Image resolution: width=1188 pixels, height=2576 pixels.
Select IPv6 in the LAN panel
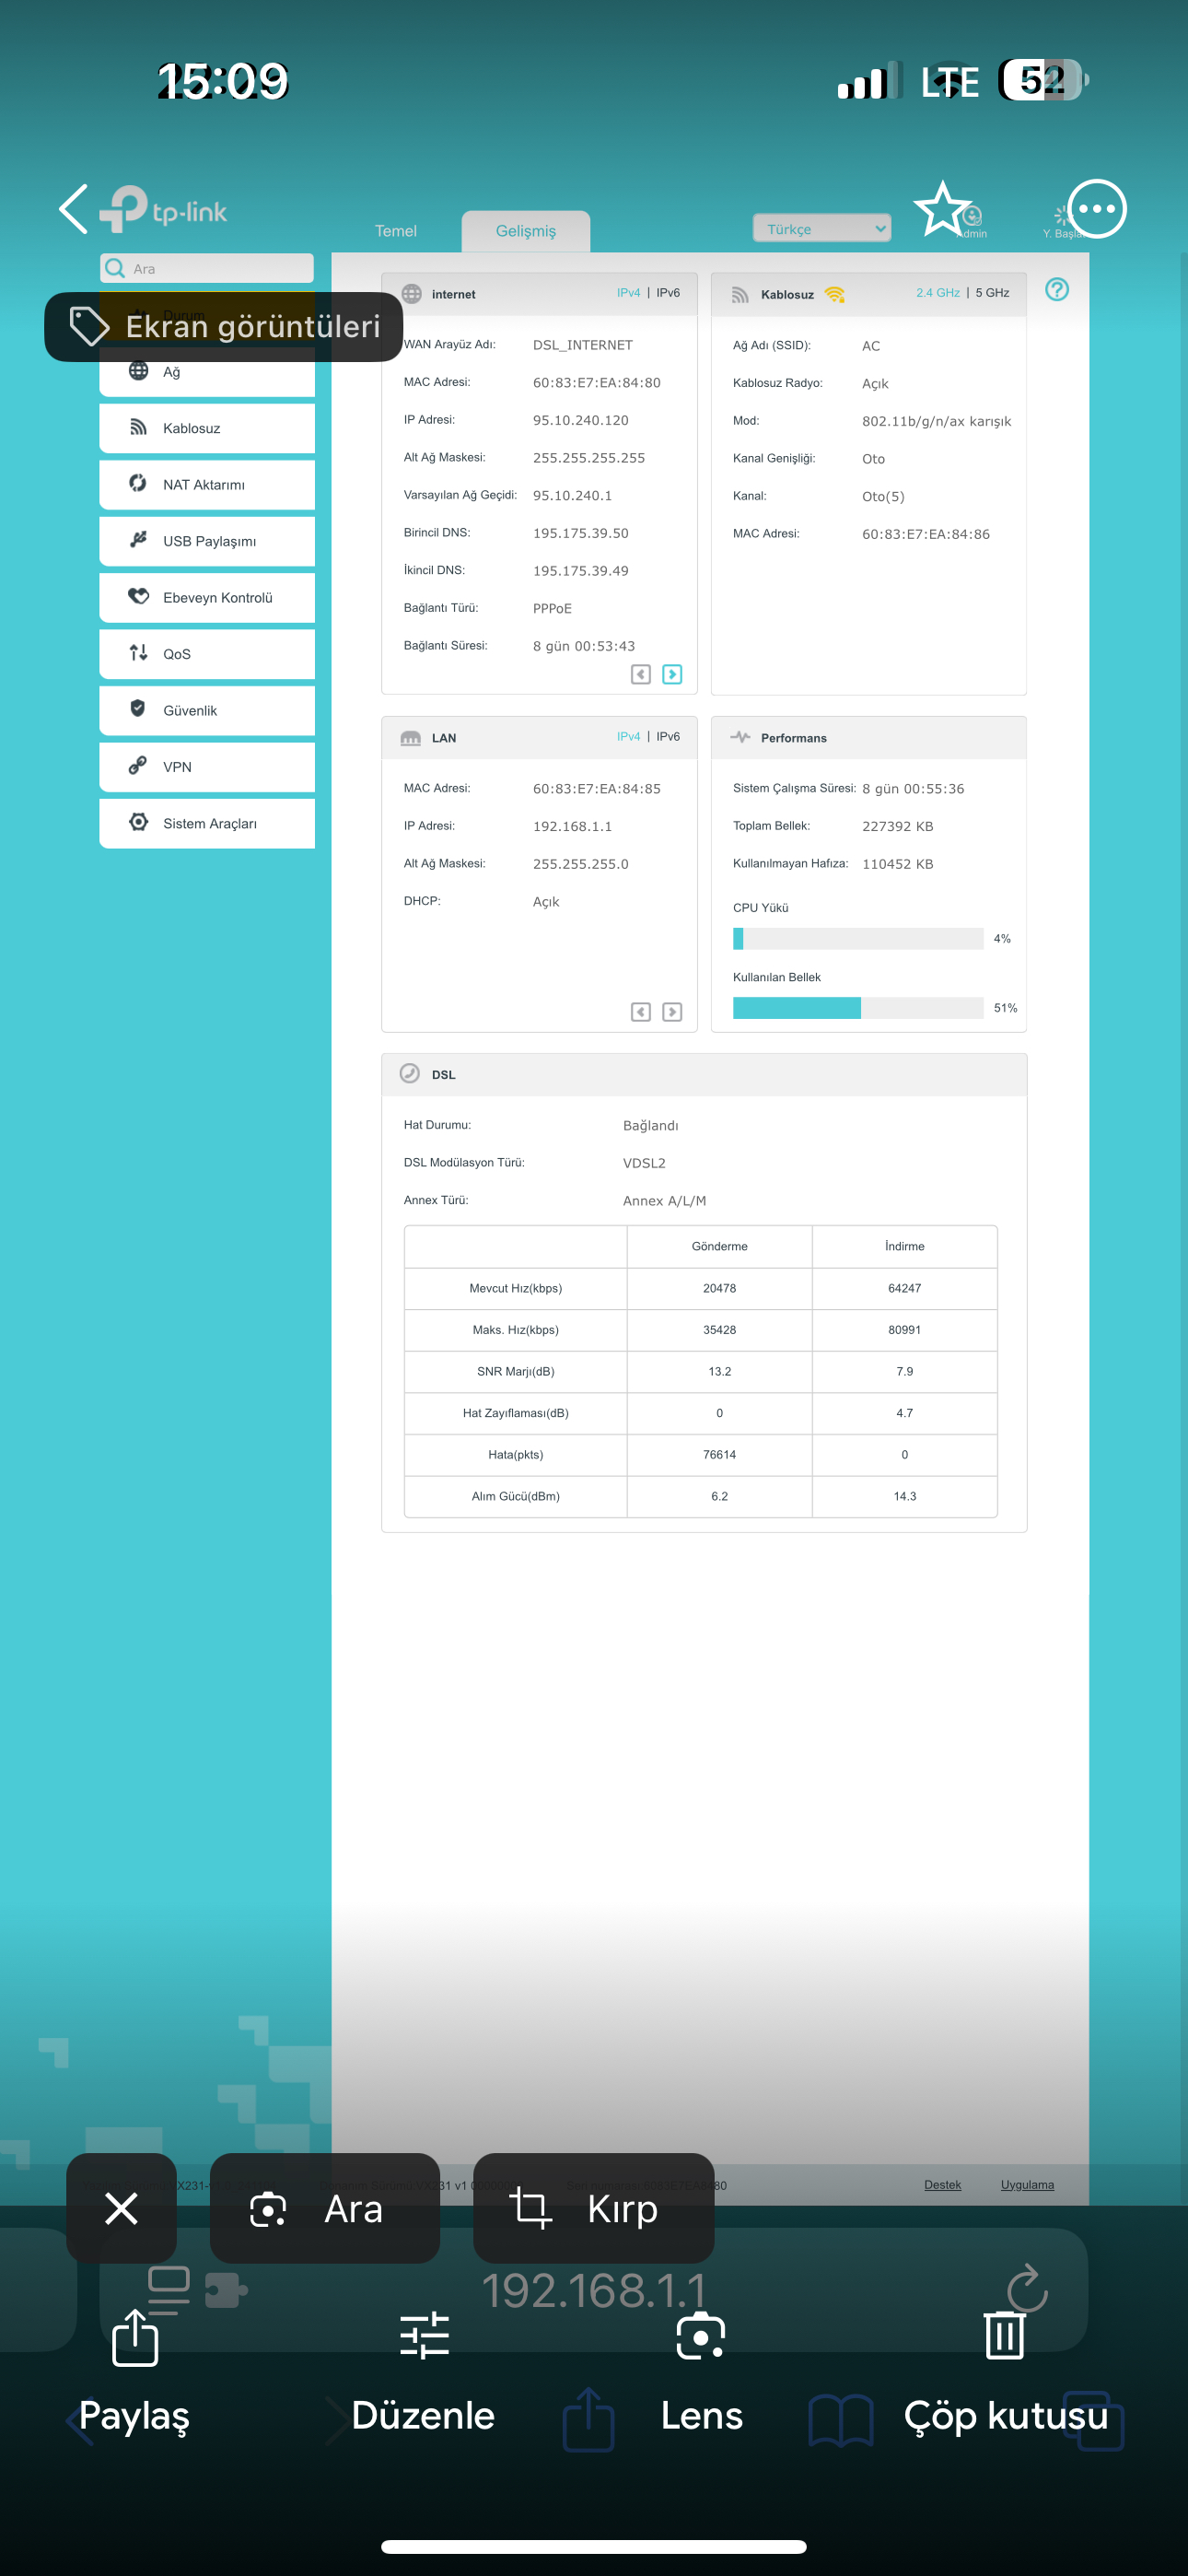(x=668, y=737)
